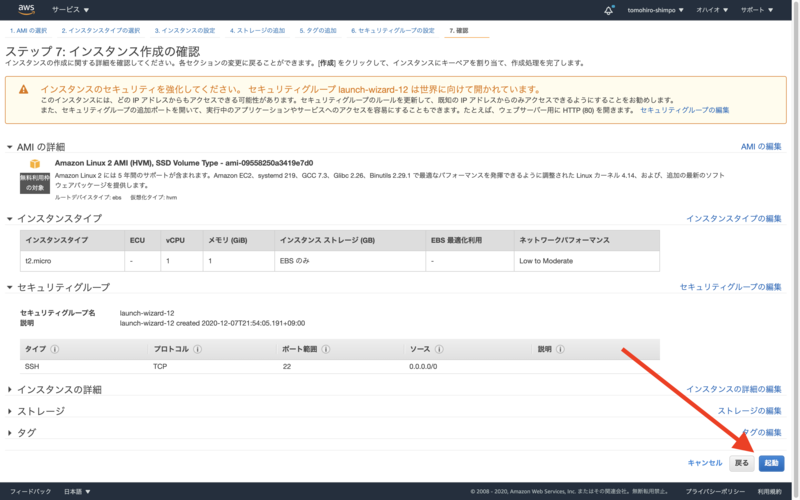800x500 pixels.
Task: Open the notifications bell
Action: [x=609, y=10]
